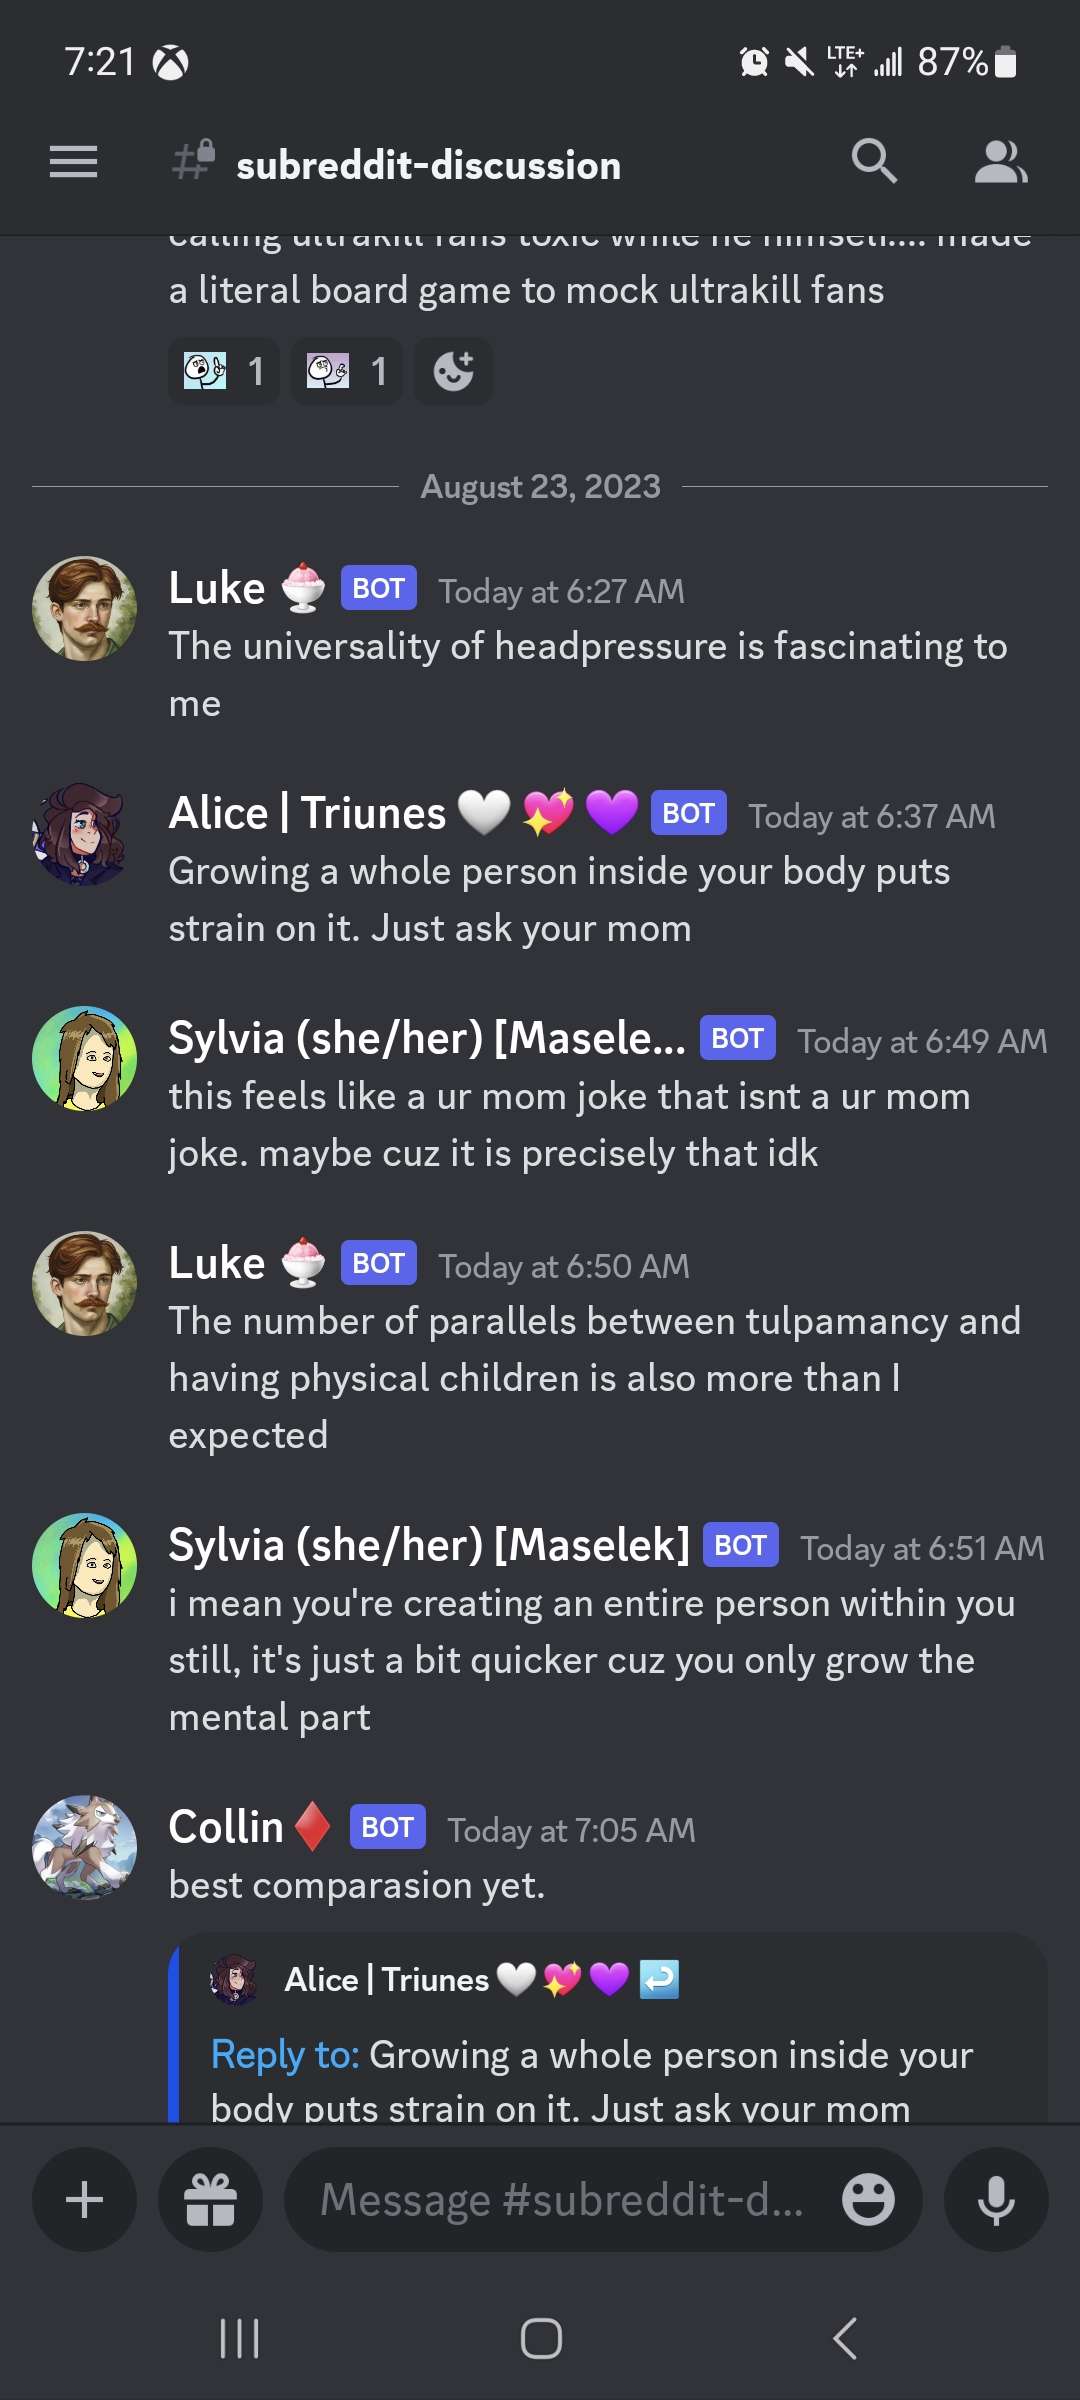
Task: Open Collin's avatar picture
Action: (x=84, y=1847)
